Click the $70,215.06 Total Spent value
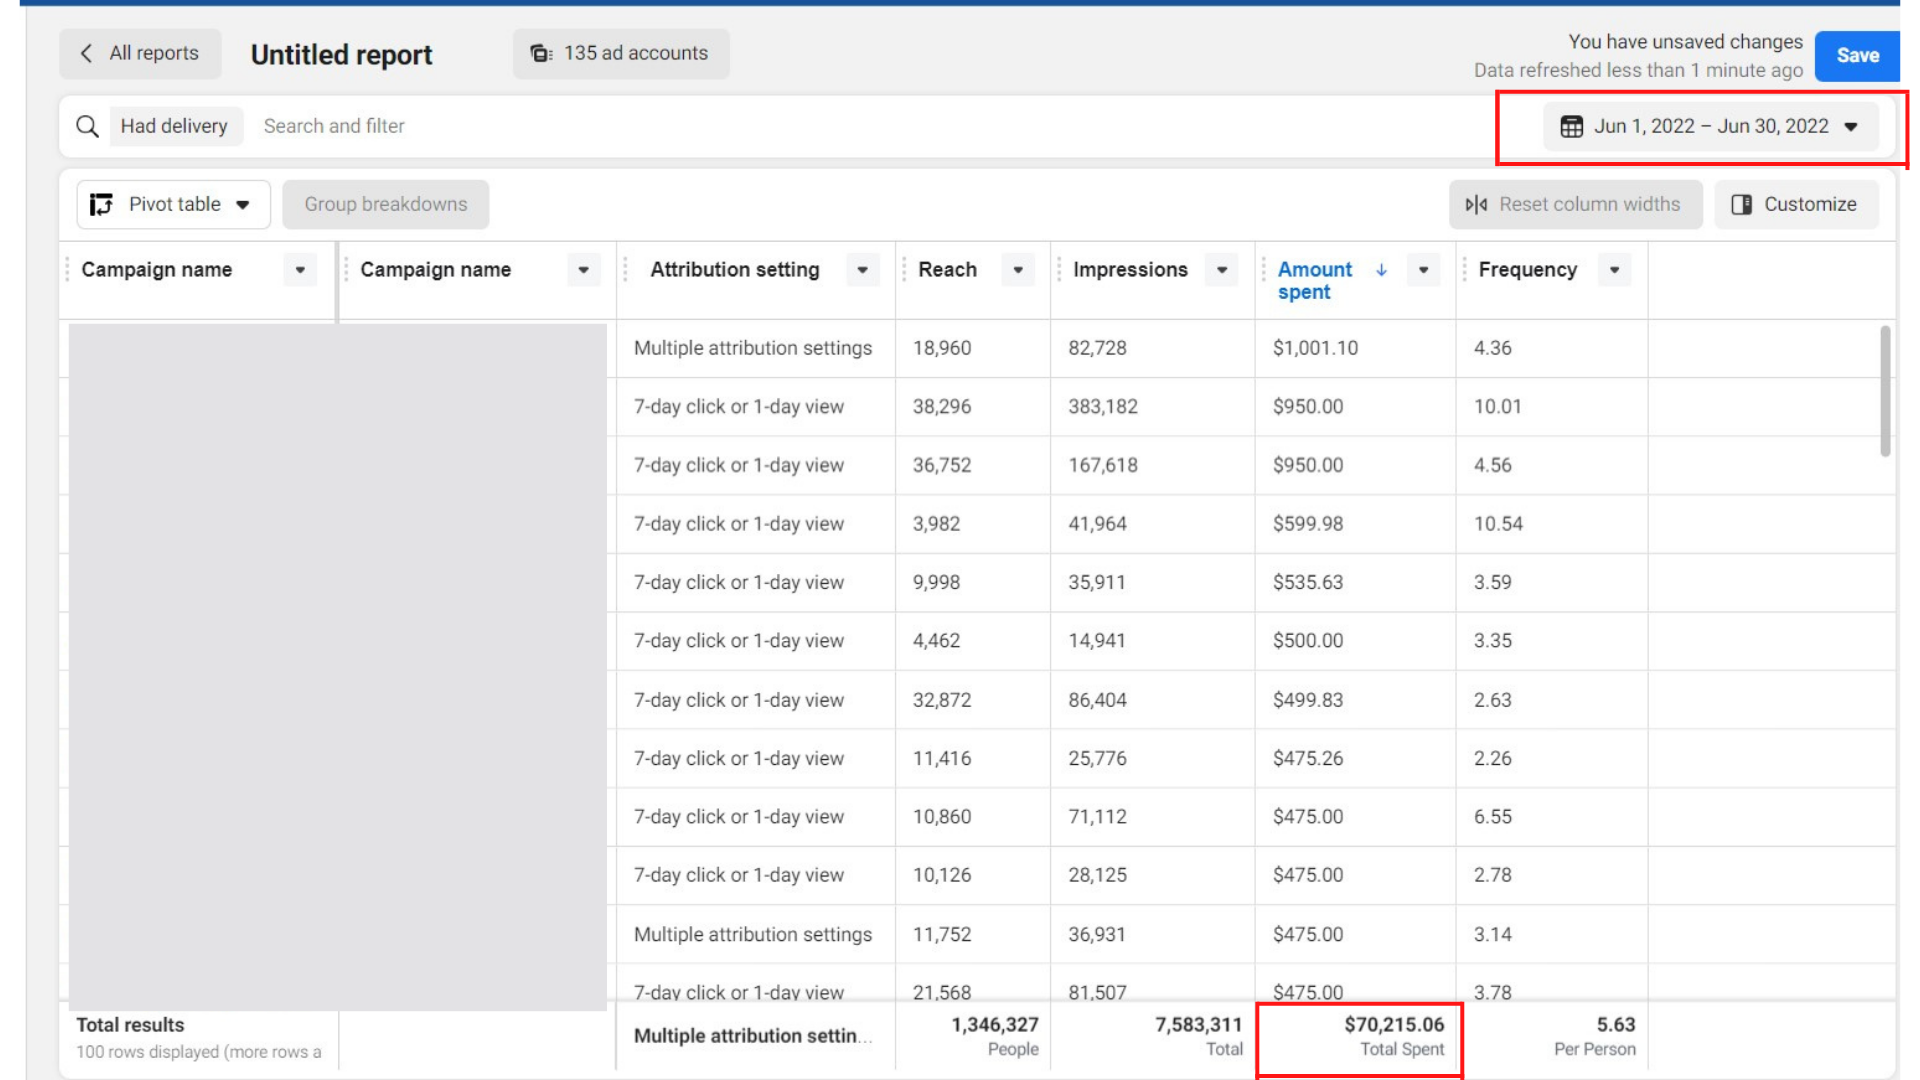The height and width of the screenshot is (1080, 1920). click(x=1394, y=1025)
